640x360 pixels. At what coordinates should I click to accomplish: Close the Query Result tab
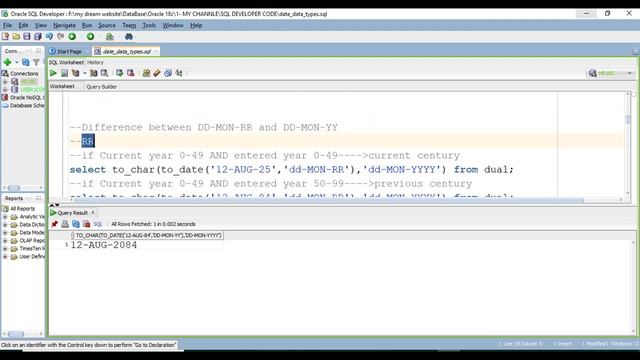[93, 213]
